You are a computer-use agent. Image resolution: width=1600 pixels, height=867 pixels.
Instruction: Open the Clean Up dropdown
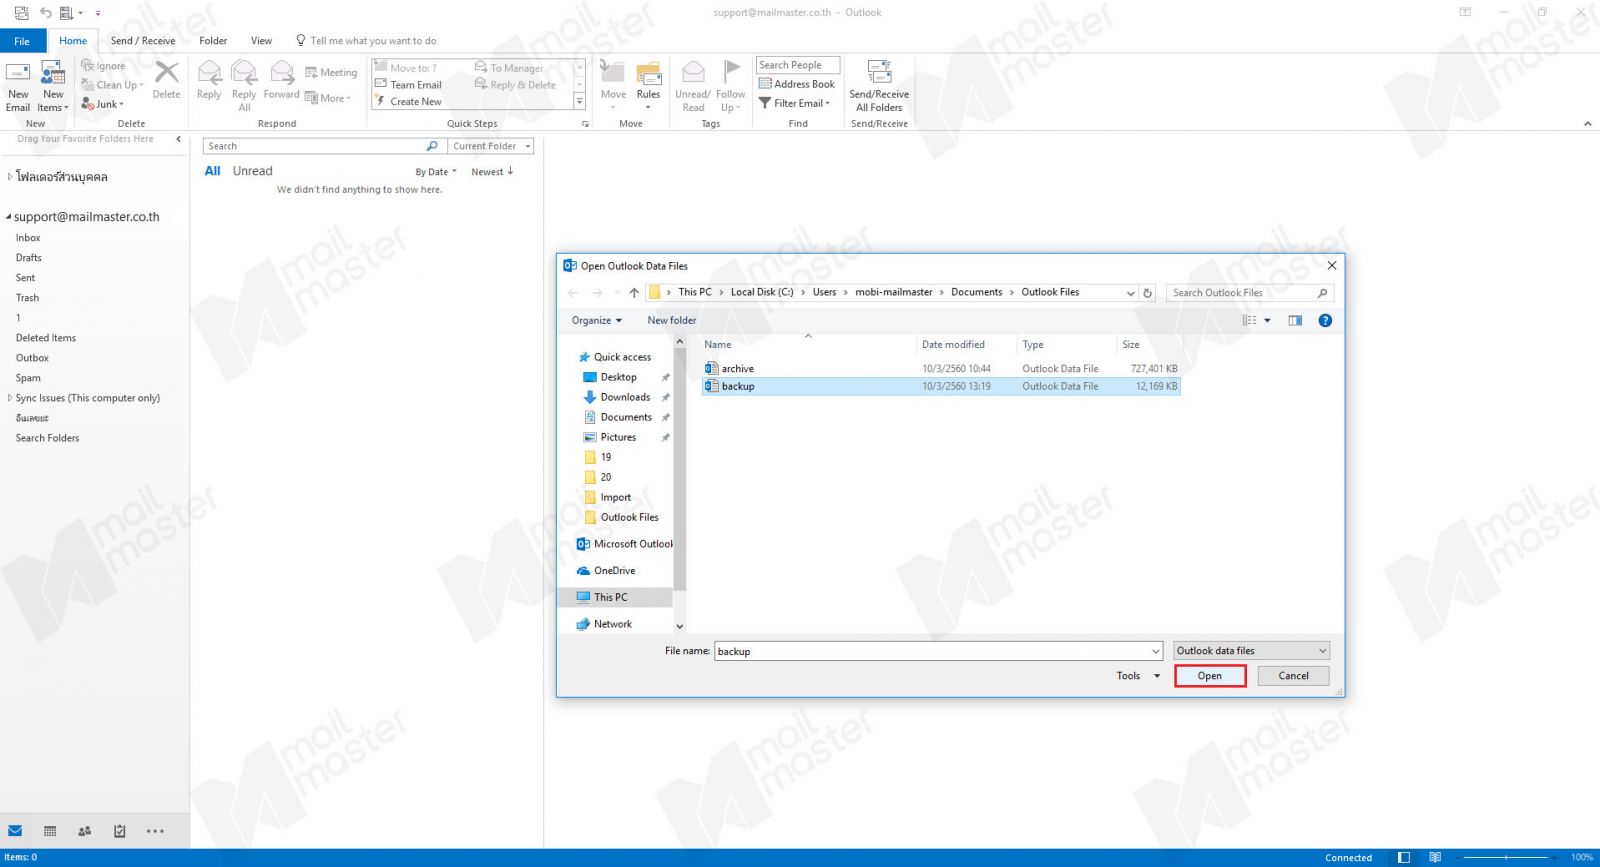[x=112, y=85]
